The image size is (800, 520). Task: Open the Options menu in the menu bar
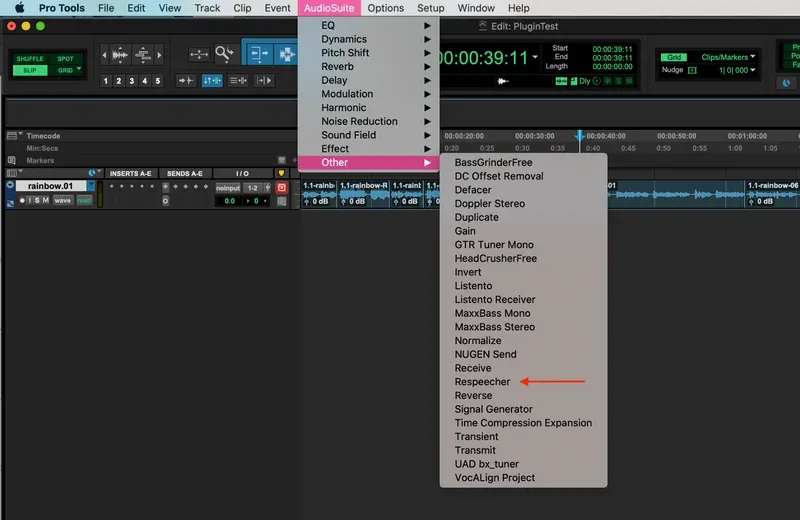[x=385, y=8]
